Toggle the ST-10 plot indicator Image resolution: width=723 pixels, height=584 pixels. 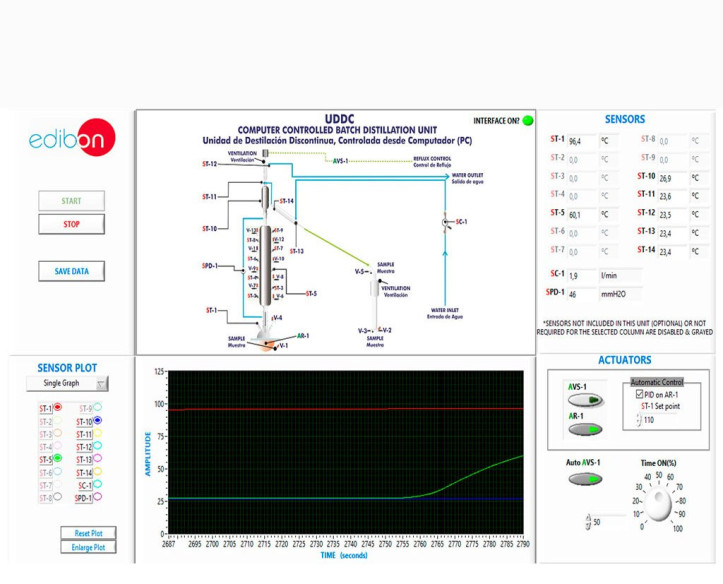click(x=97, y=421)
